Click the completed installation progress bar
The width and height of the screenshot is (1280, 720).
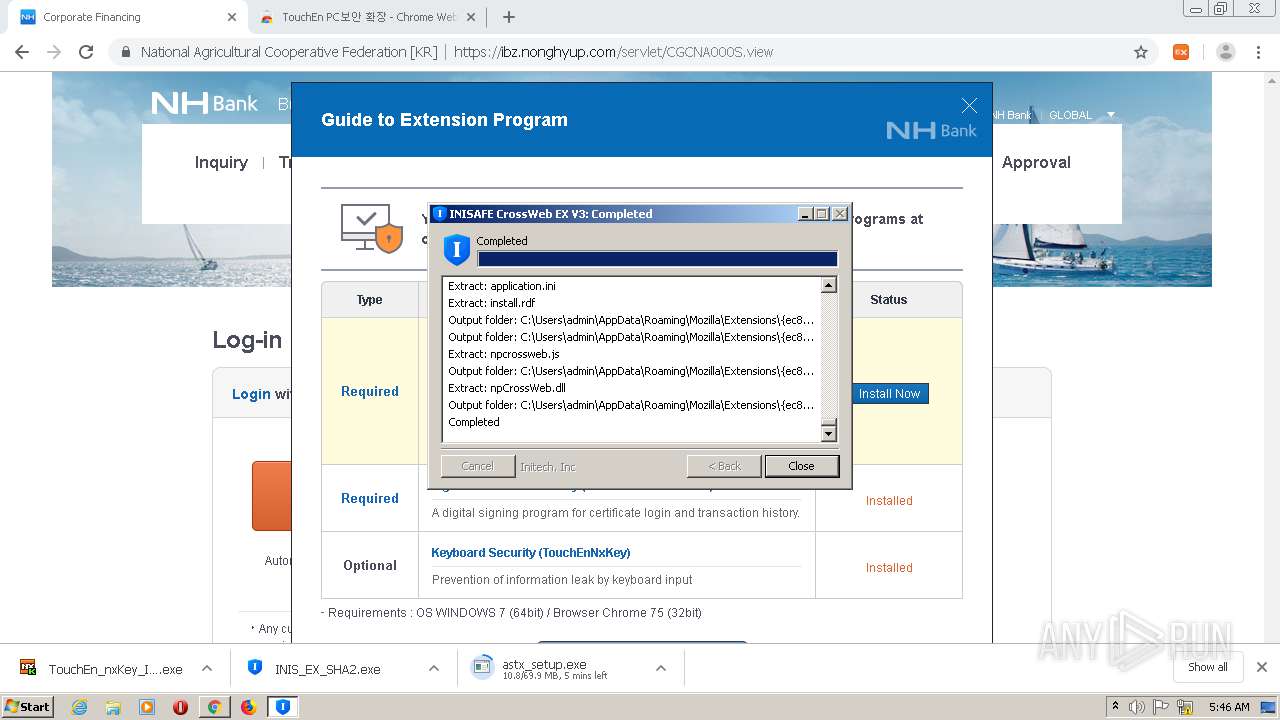[657, 259]
